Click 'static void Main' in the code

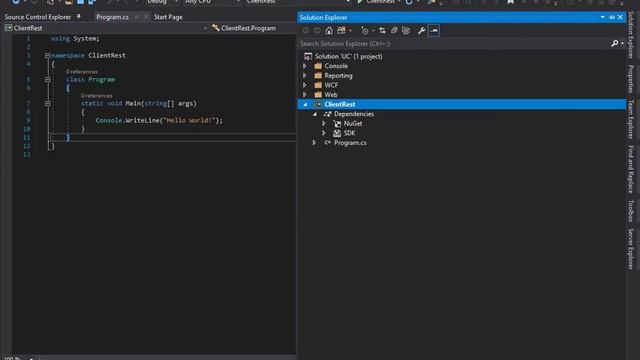[111, 104]
